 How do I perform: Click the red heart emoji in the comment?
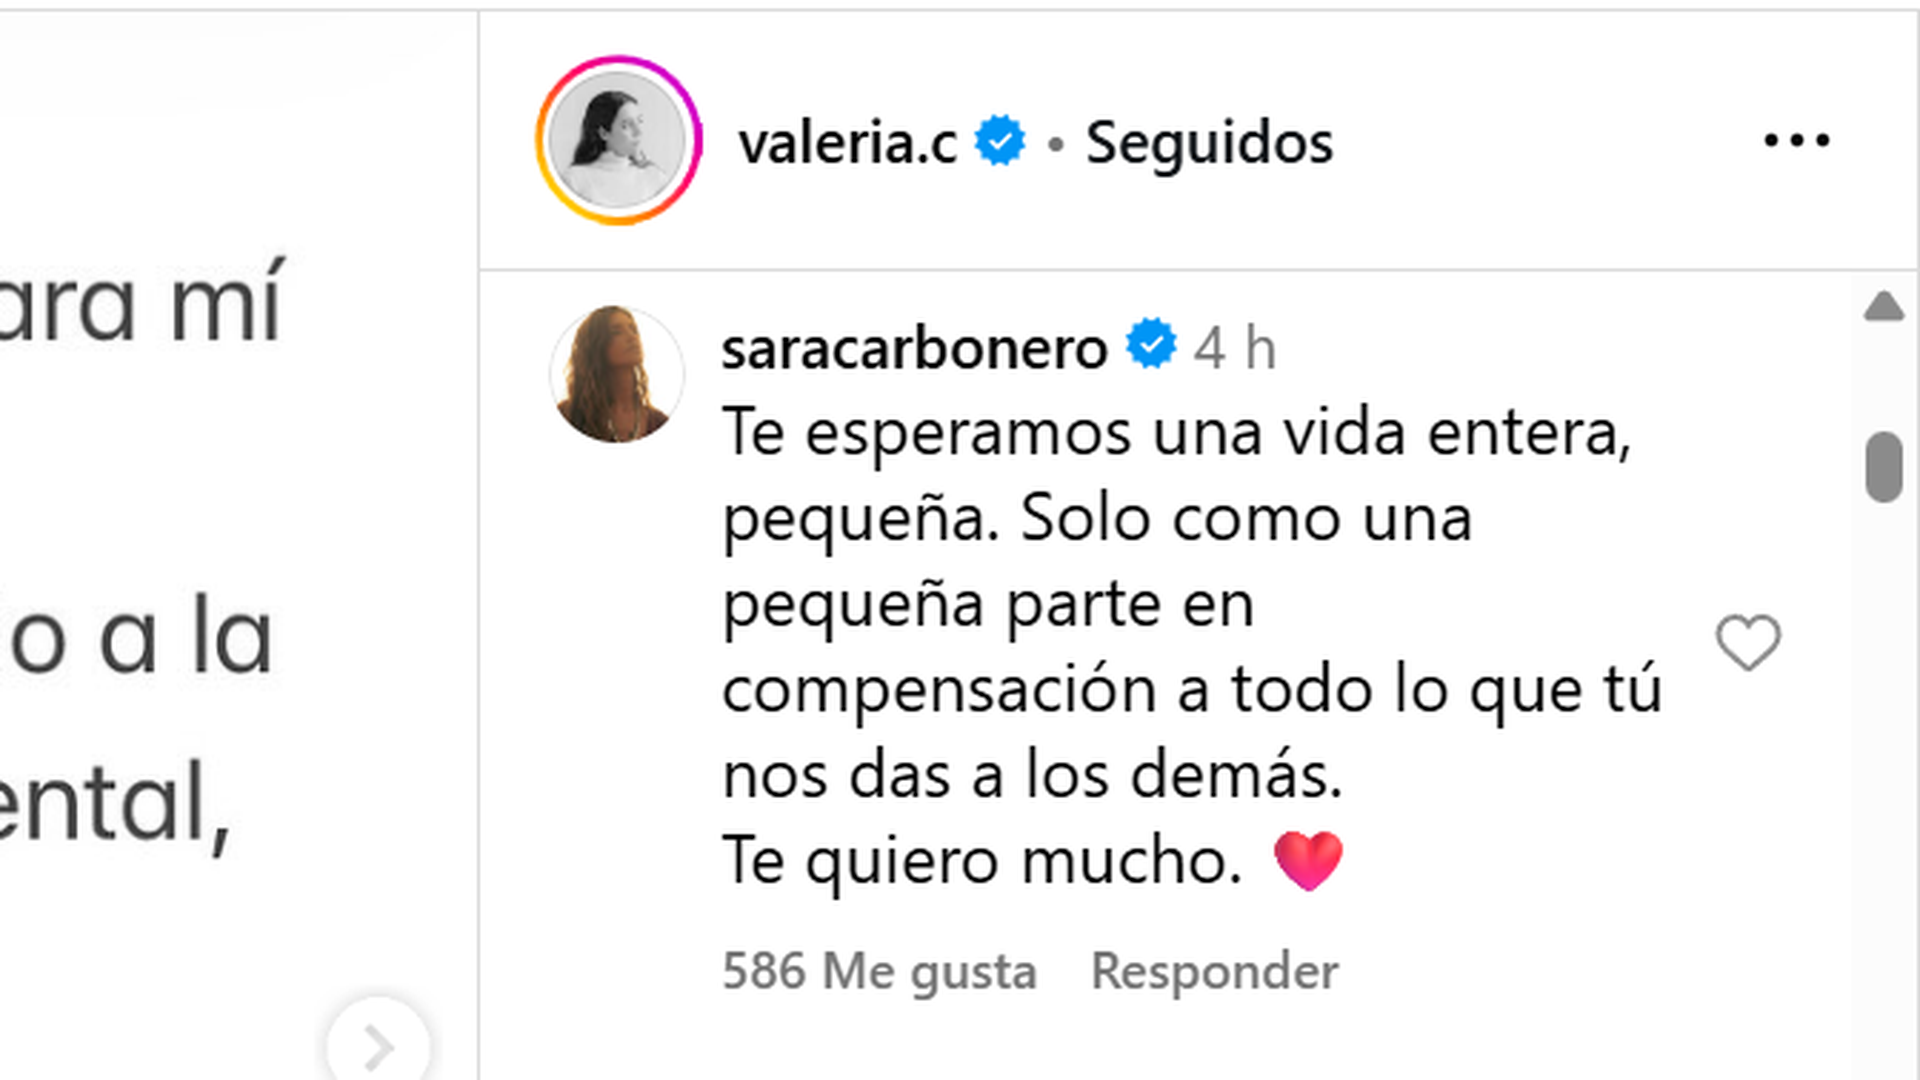click(1308, 860)
